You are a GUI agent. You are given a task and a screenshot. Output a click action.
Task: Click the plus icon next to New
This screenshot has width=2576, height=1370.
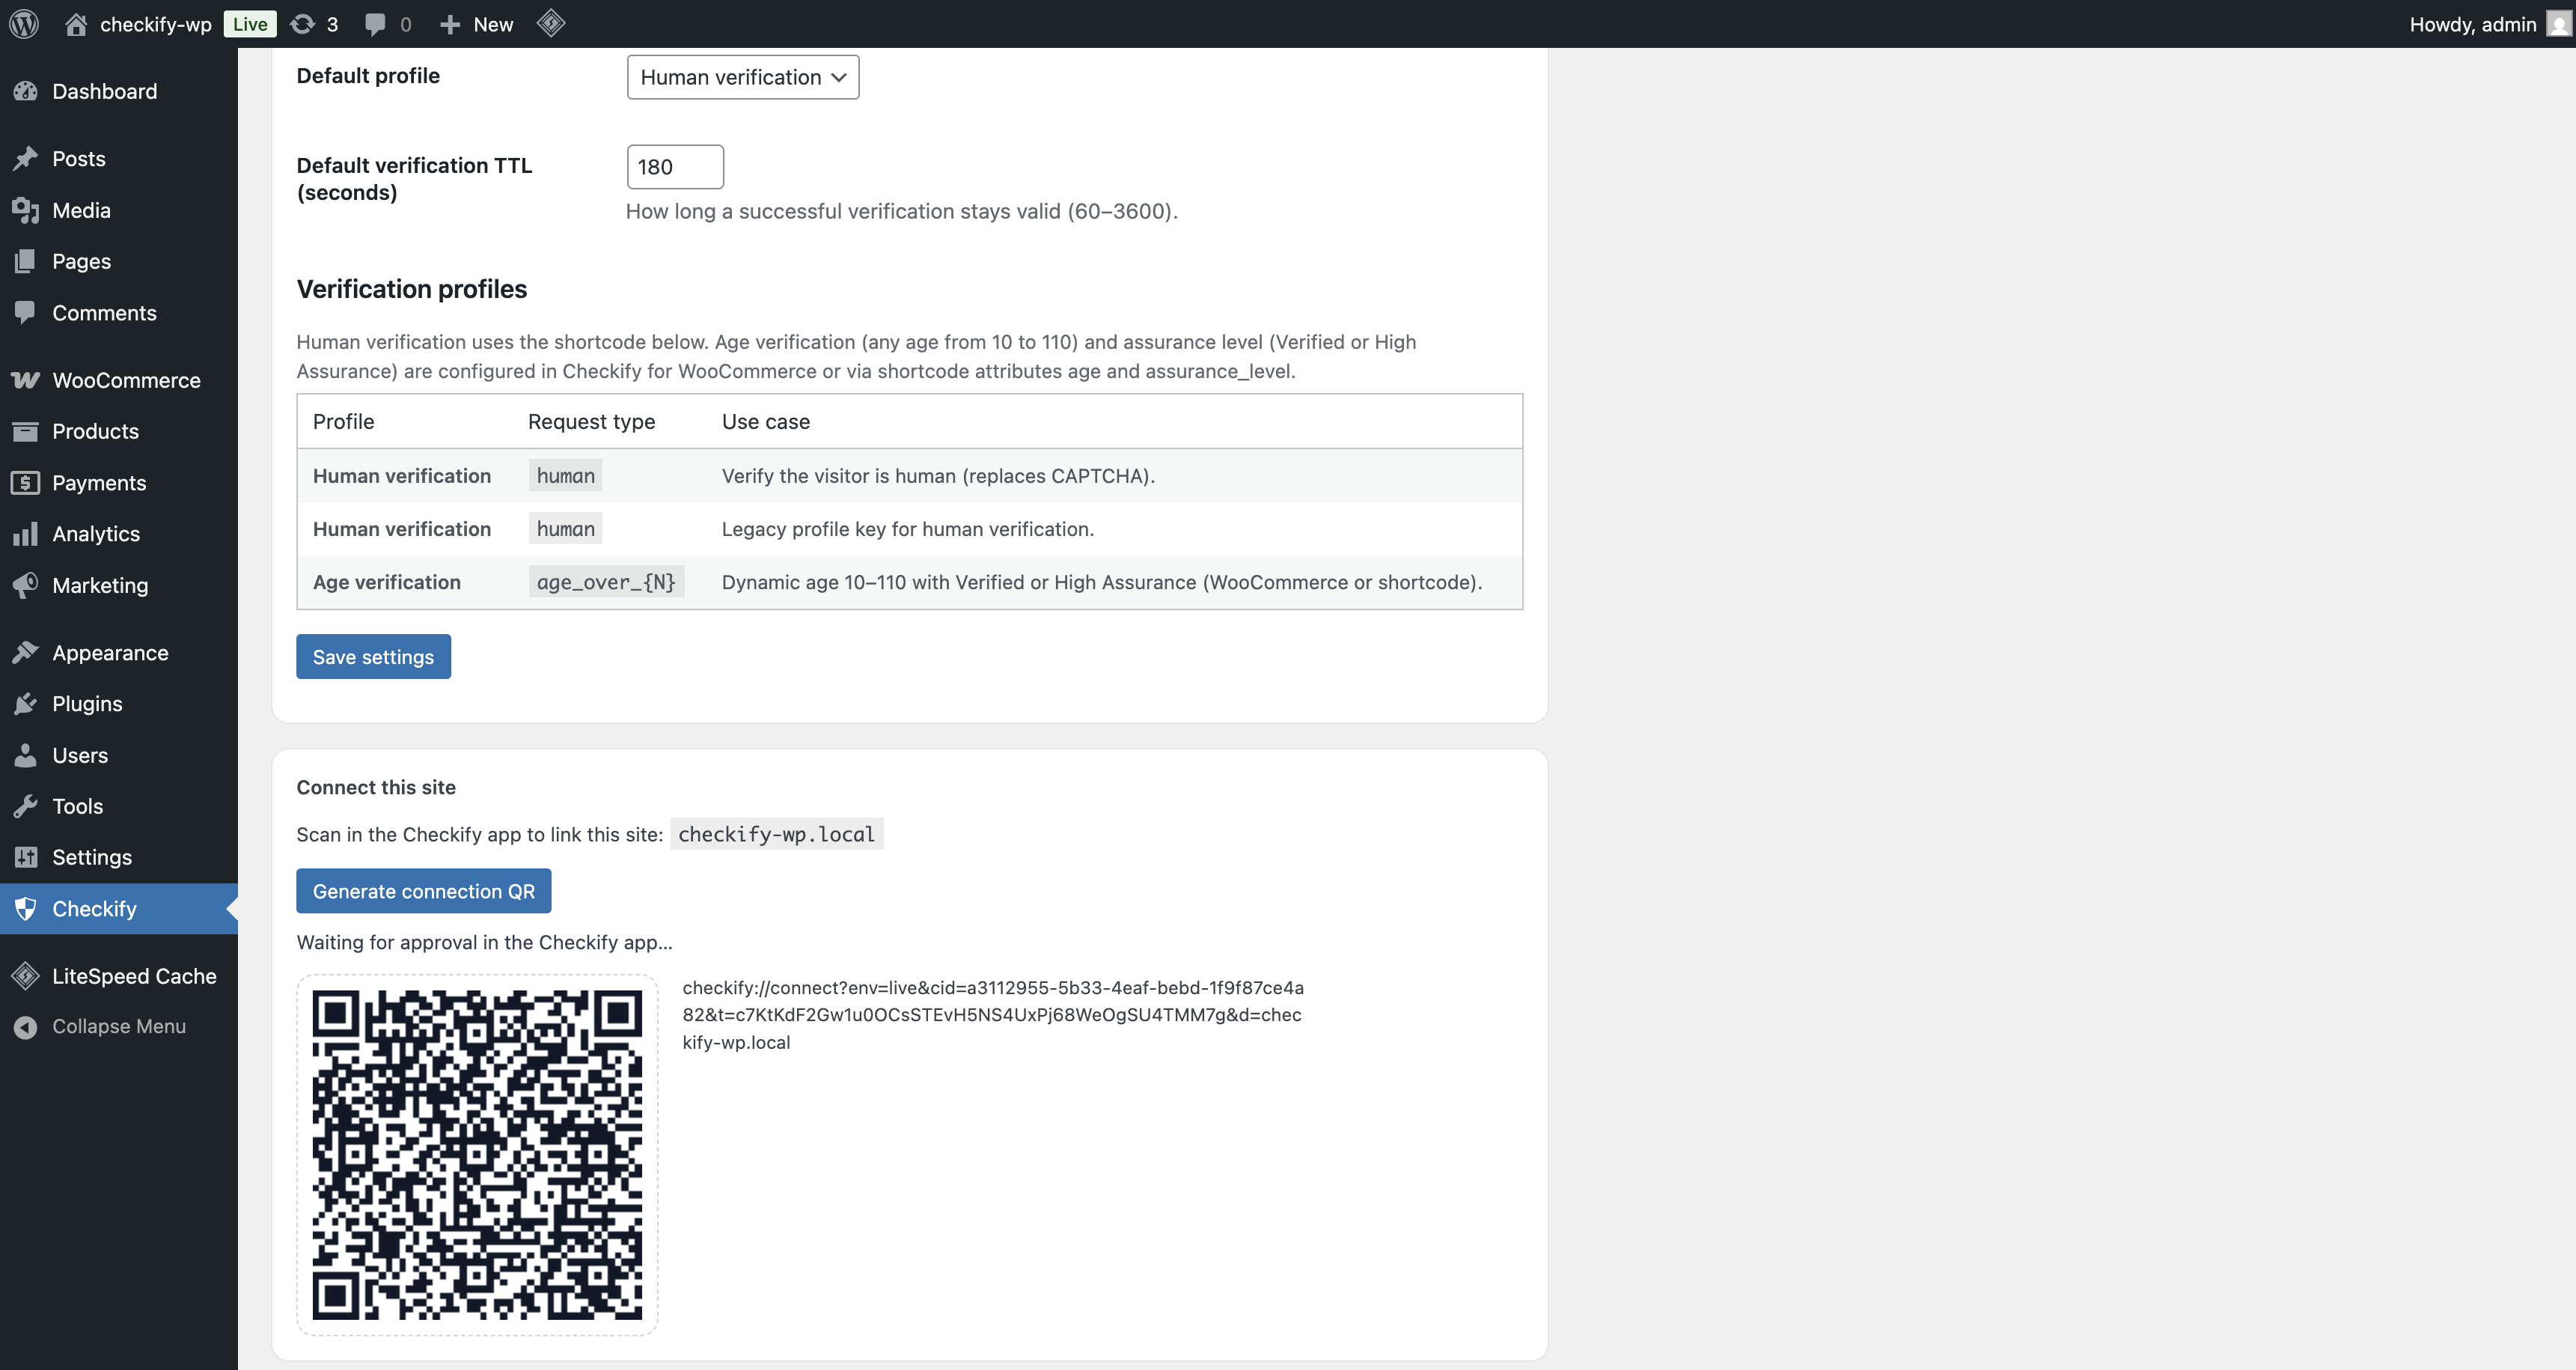coord(450,24)
